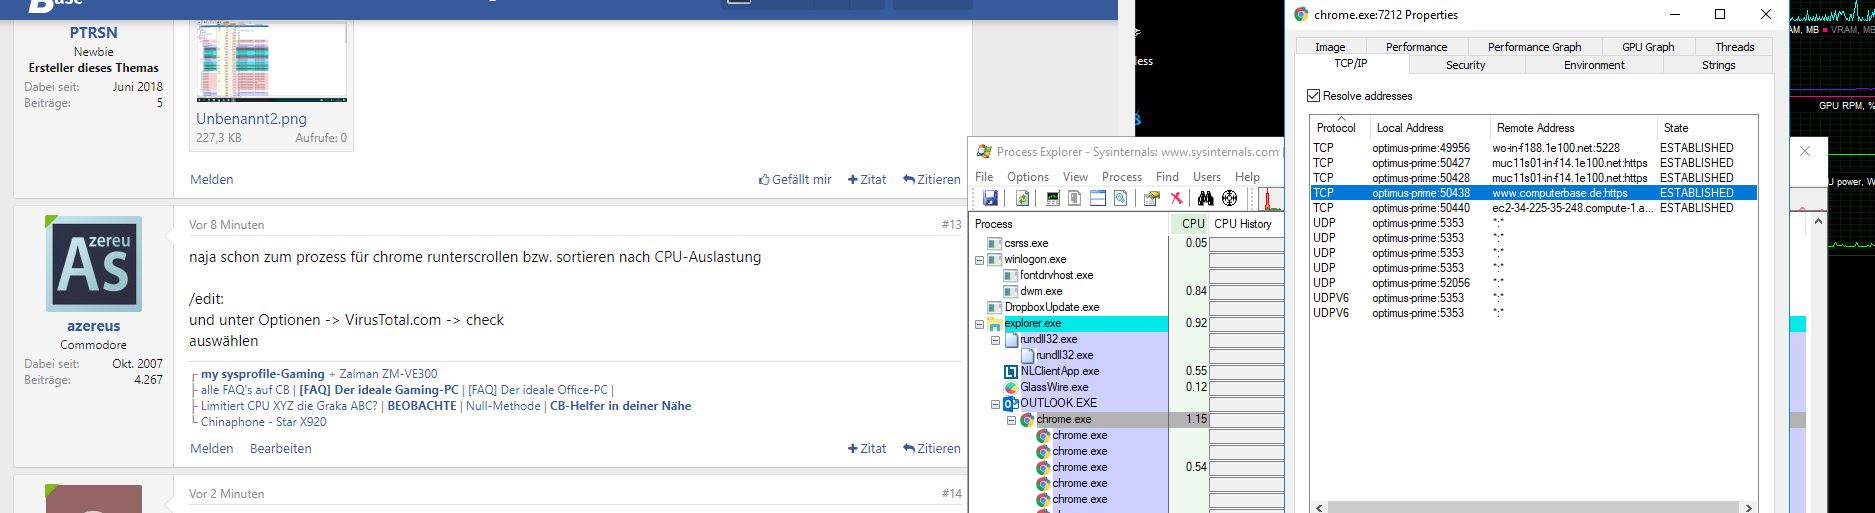This screenshot has width=1875, height=513.
Task: Click the Chrome icon in the Properties window title
Action: 1301,14
